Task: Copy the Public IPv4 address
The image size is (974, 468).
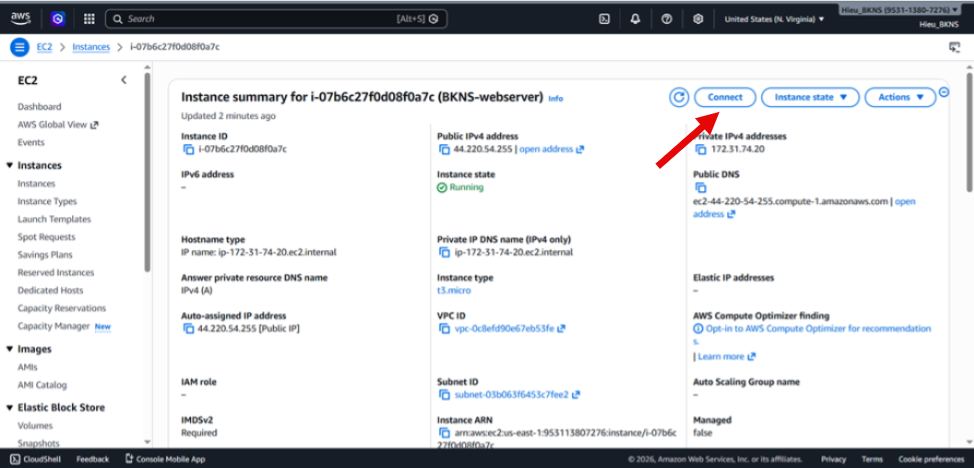Action: (x=444, y=149)
